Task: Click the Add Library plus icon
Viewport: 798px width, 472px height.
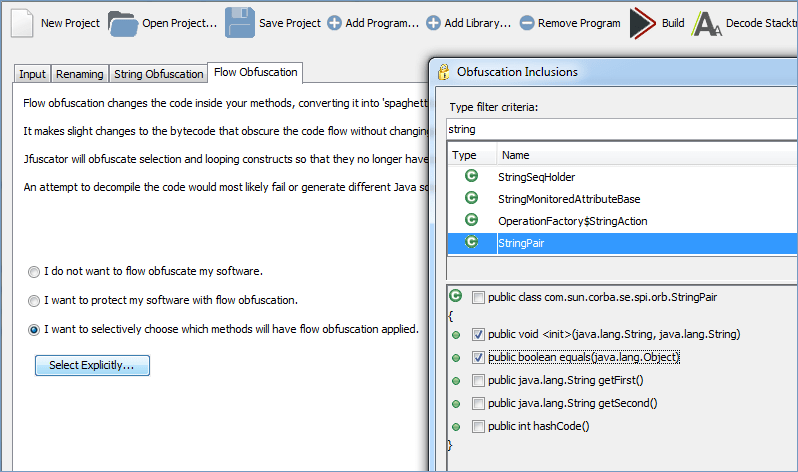Action: point(433,23)
